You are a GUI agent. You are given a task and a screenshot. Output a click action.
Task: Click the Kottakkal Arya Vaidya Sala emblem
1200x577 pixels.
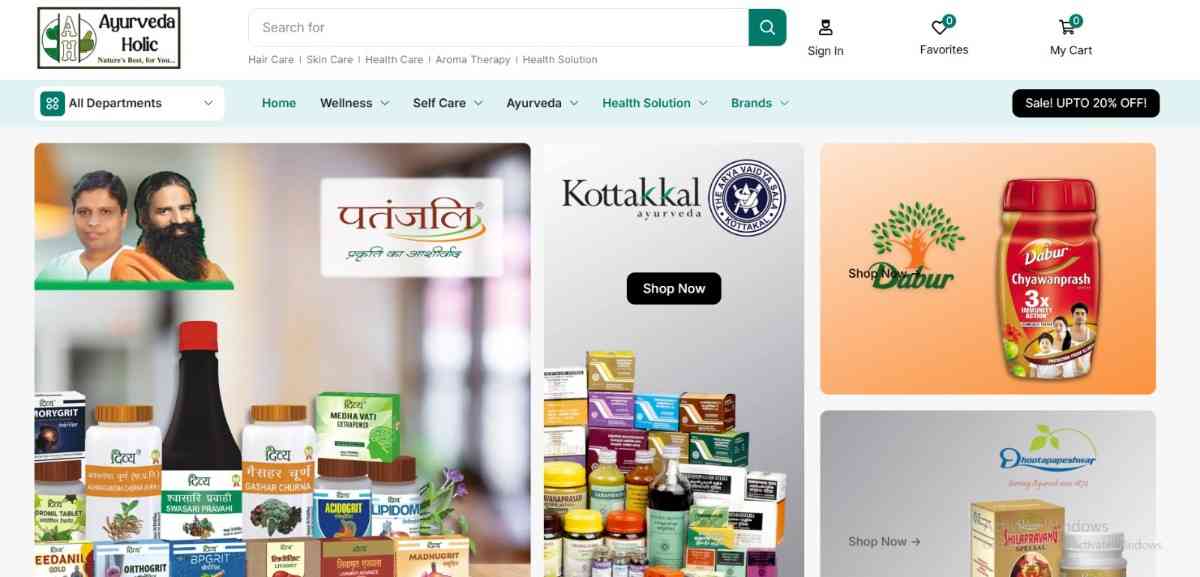tap(747, 198)
